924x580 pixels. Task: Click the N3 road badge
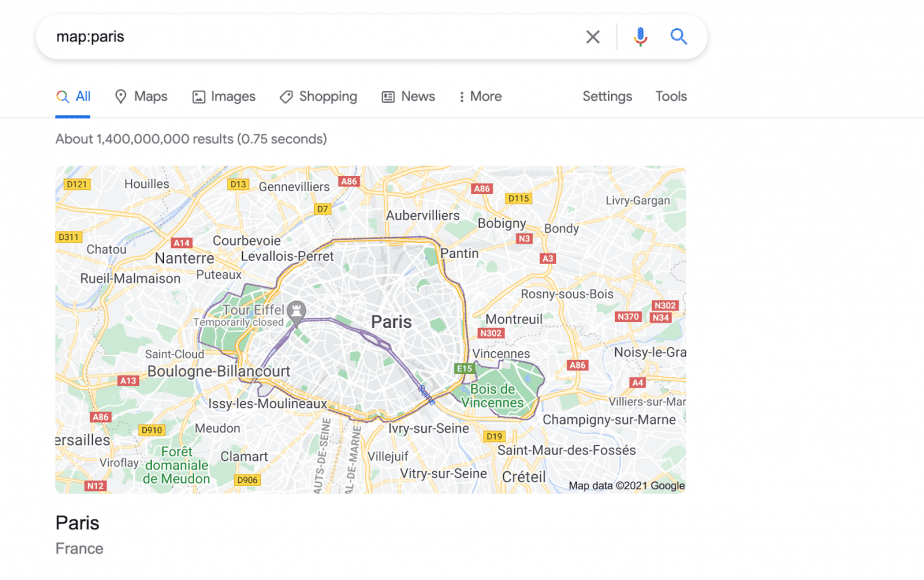coord(524,239)
